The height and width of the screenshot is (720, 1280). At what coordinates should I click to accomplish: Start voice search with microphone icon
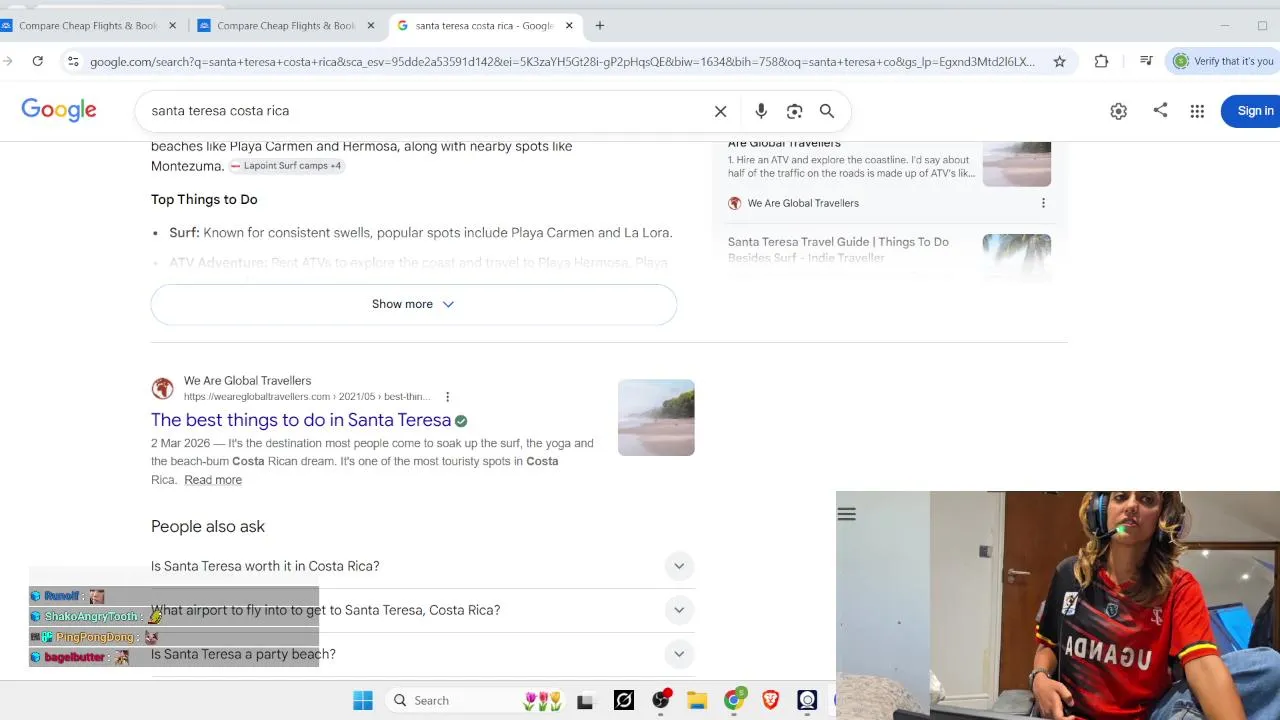point(761,111)
